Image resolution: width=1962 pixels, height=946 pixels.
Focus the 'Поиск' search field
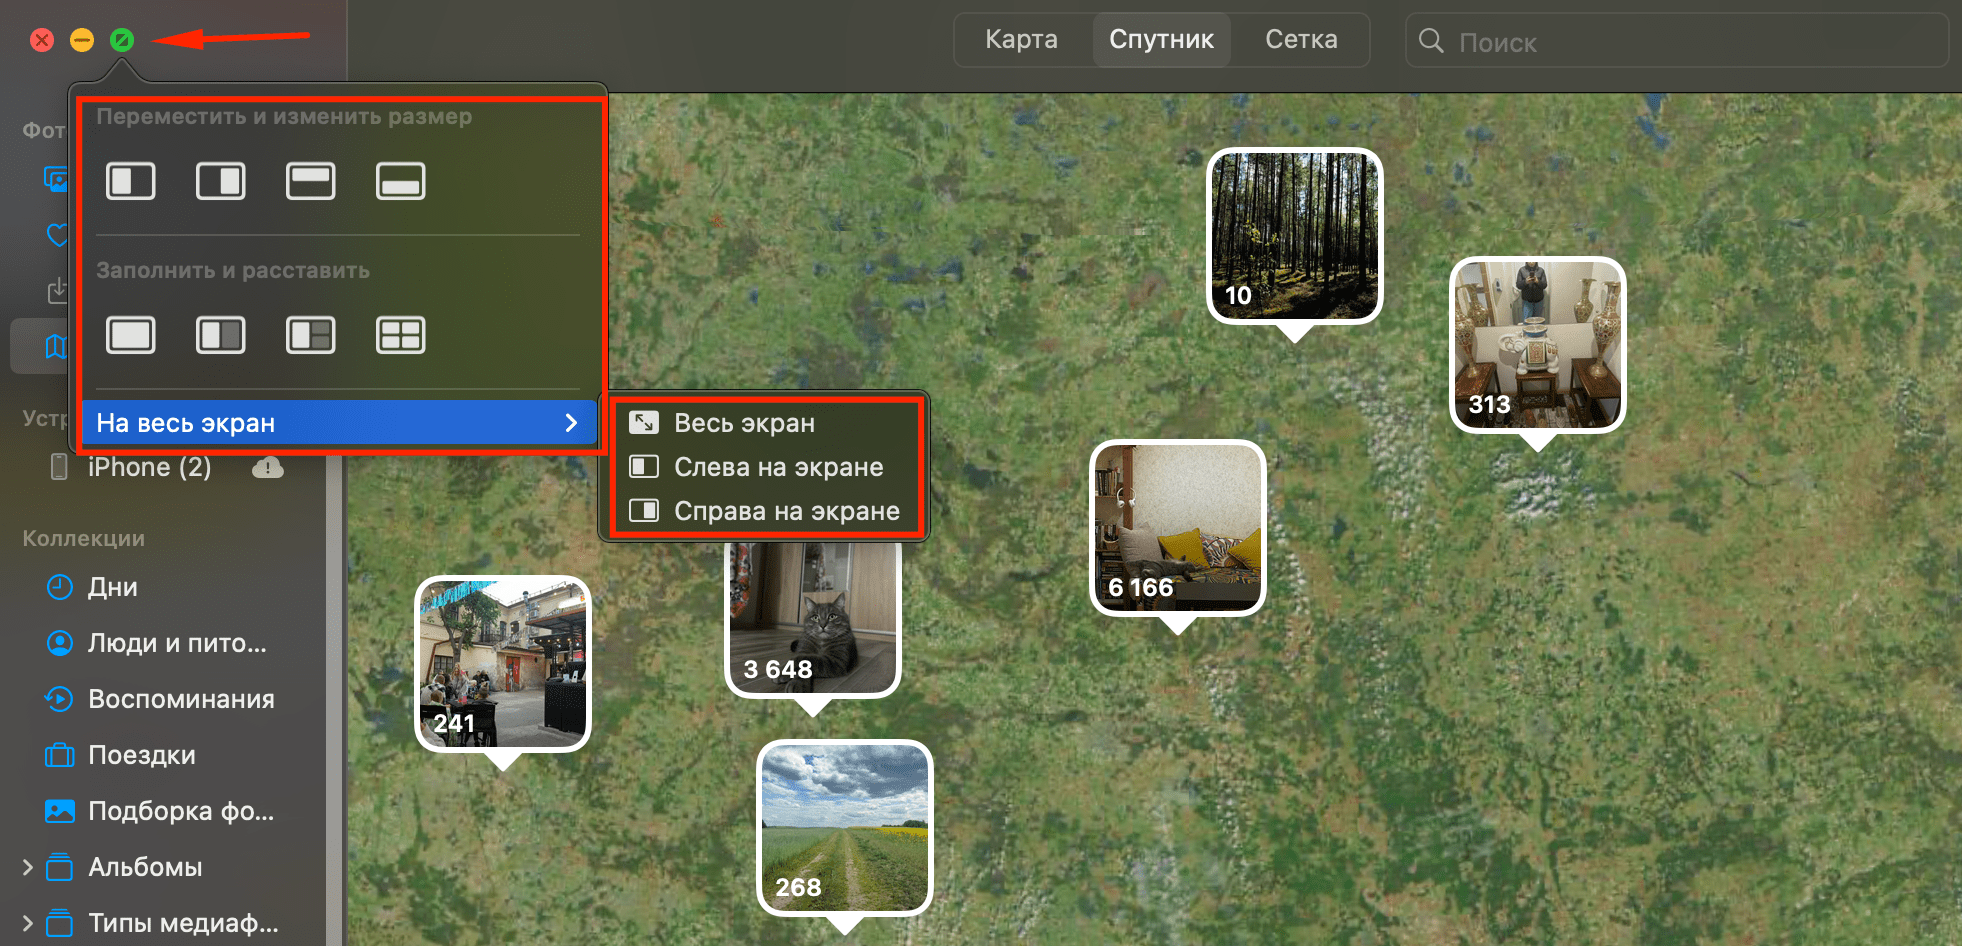pyautogui.click(x=1677, y=41)
